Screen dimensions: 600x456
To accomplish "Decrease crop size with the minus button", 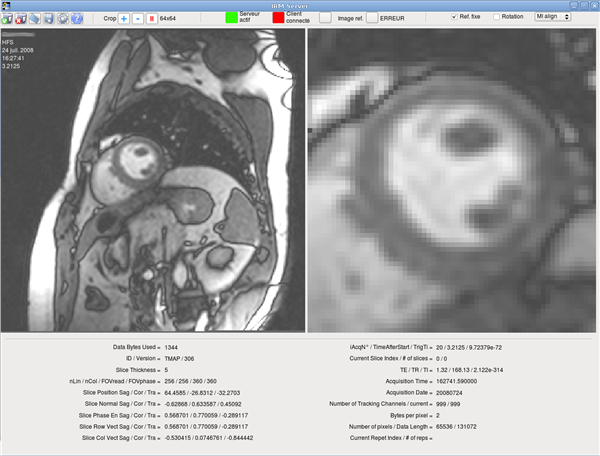I will point(138,18).
